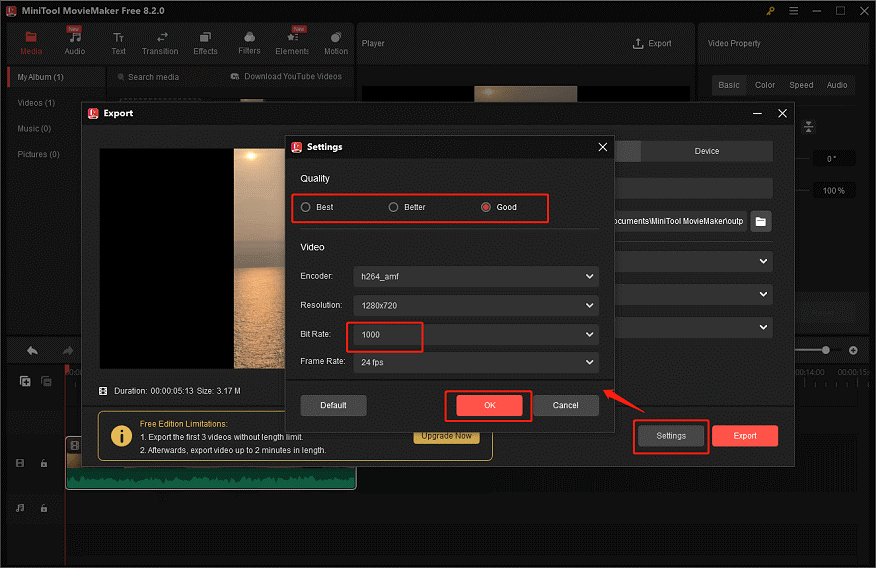Click the add track icon
The width and height of the screenshot is (876, 568).
coord(25,381)
